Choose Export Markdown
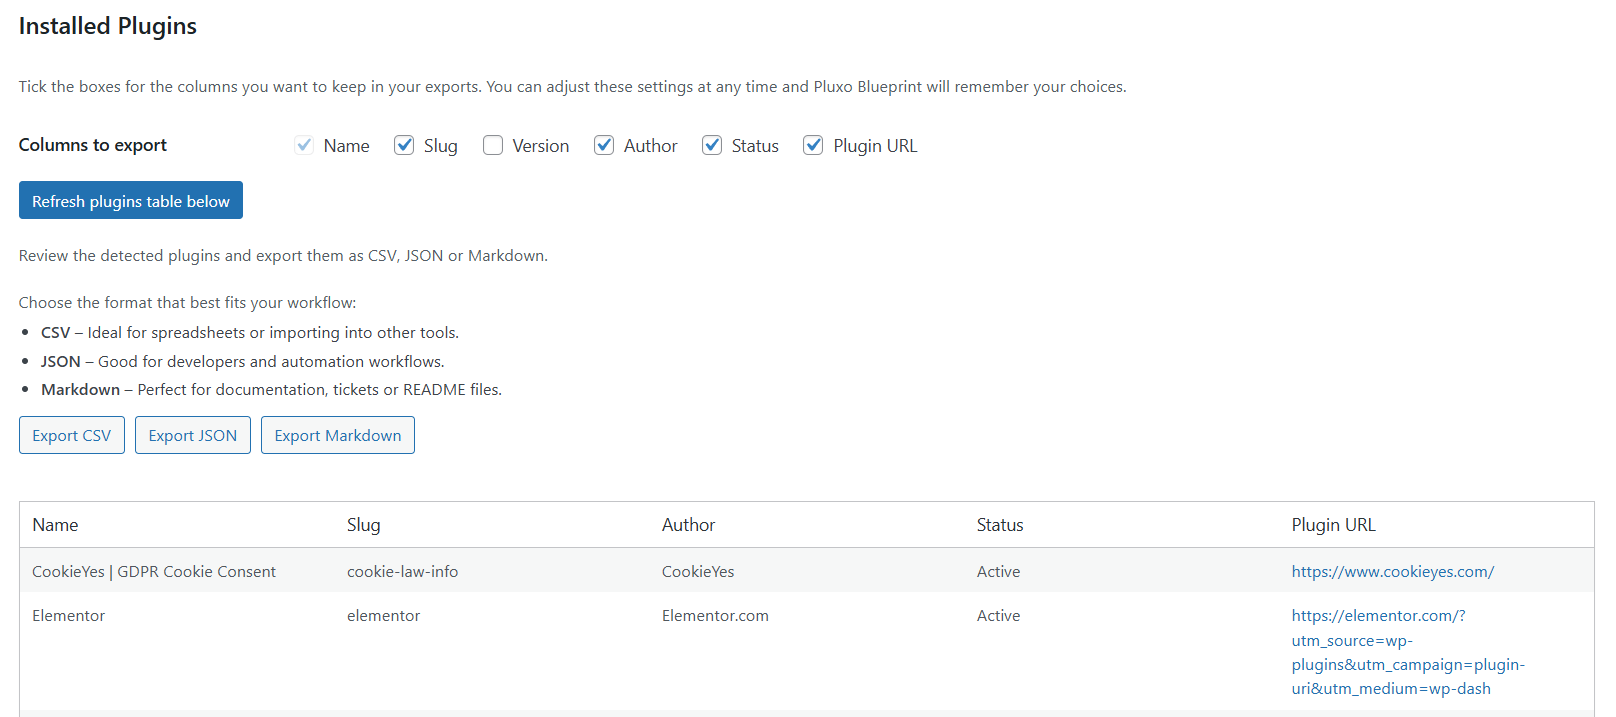The width and height of the screenshot is (1616, 717). (338, 435)
